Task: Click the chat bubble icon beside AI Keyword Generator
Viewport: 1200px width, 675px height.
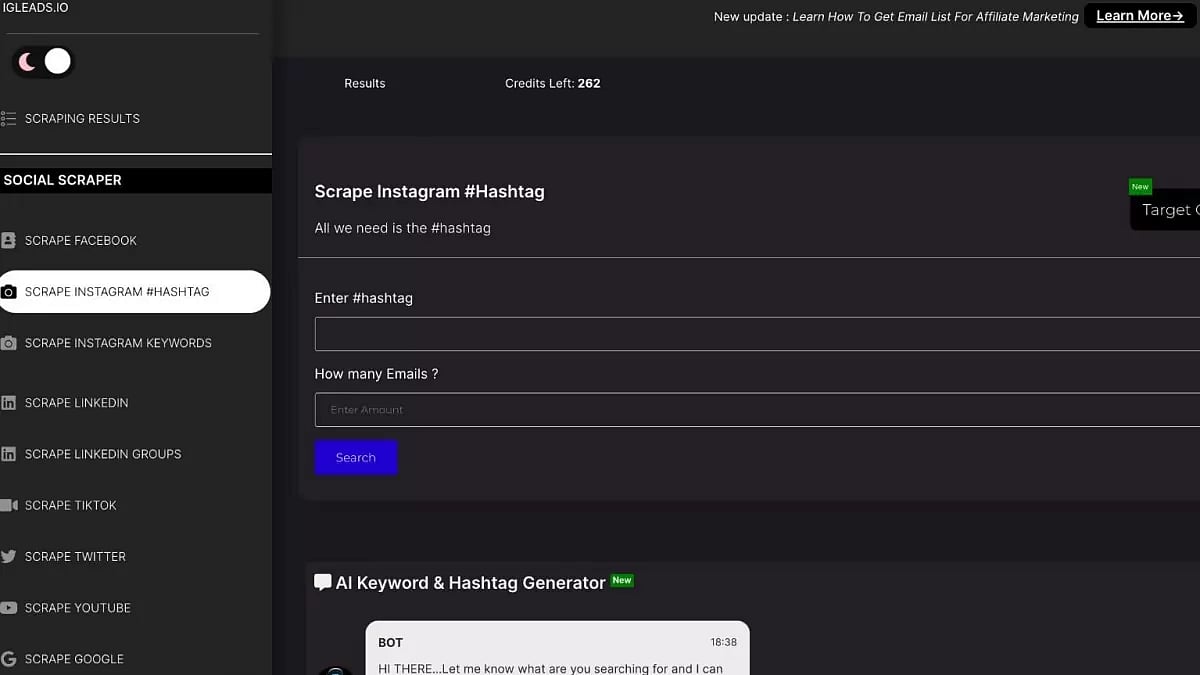Action: pyautogui.click(x=322, y=581)
